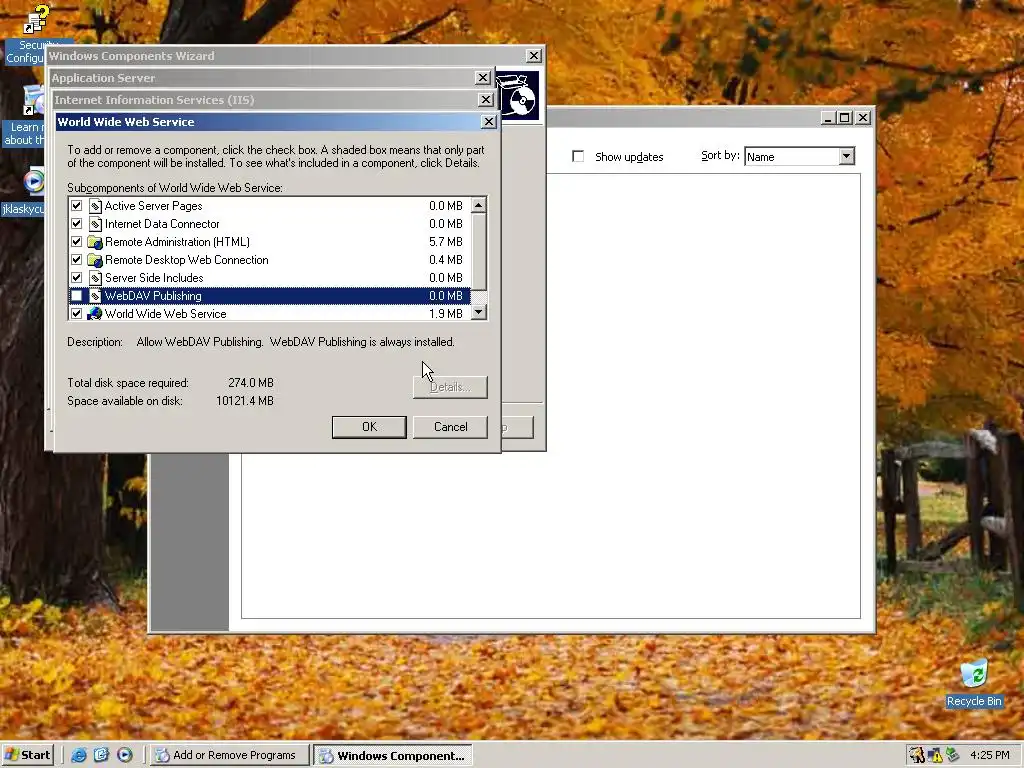Uncheck Server Side Includes checkbox
Screen dimensions: 1024x768
[76, 278]
